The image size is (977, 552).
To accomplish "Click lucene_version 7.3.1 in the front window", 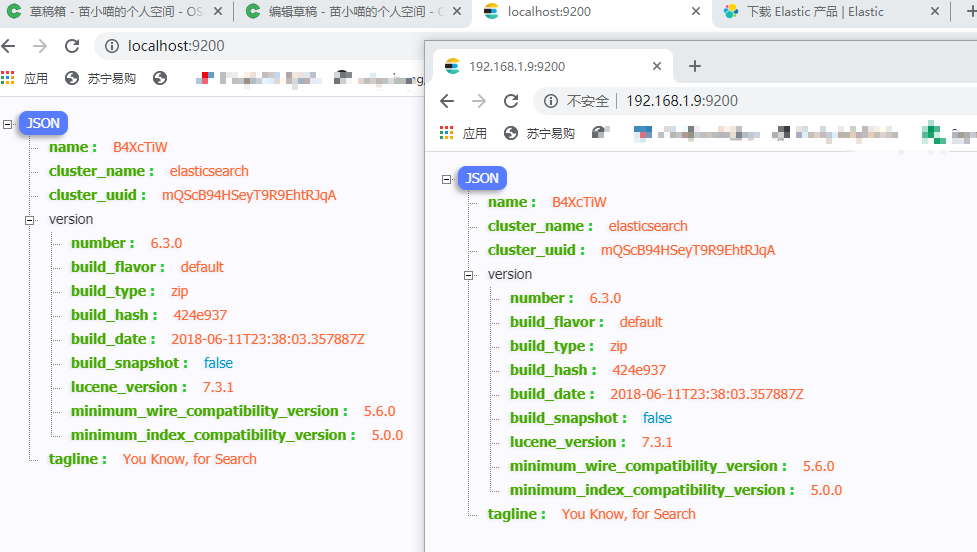I will (657, 442).
